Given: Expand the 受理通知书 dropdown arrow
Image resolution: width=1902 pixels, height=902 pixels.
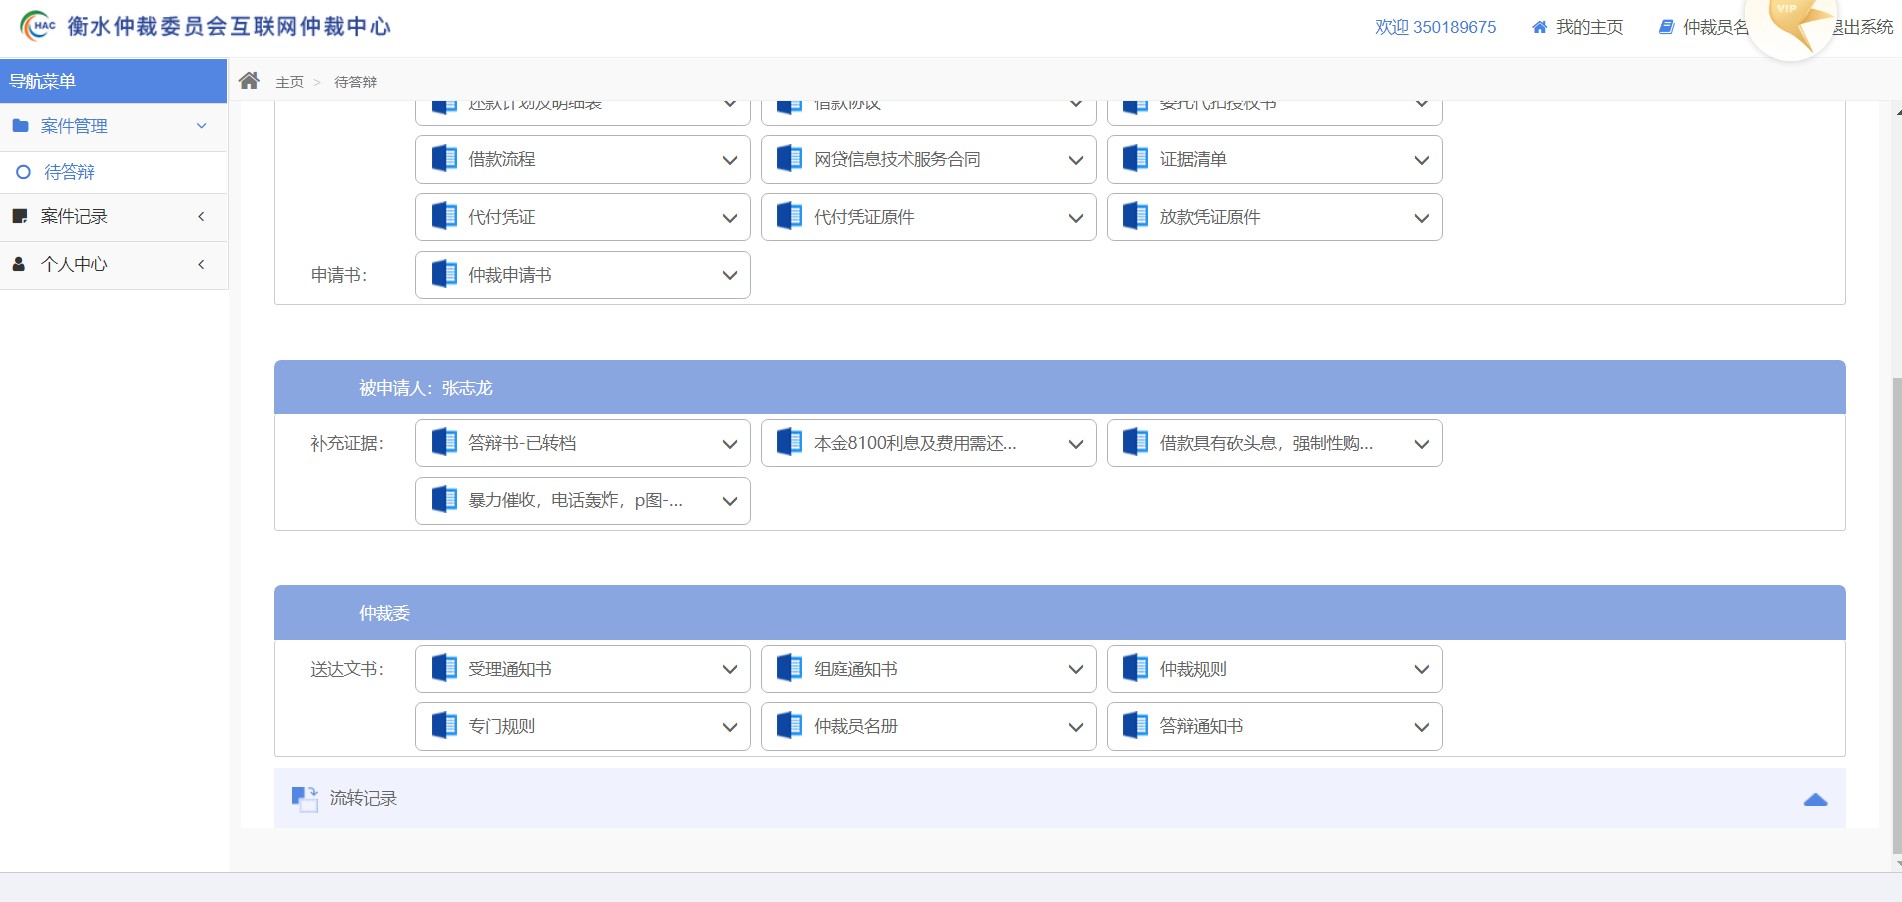Looking at the screenshot, I should coord(730,670).
